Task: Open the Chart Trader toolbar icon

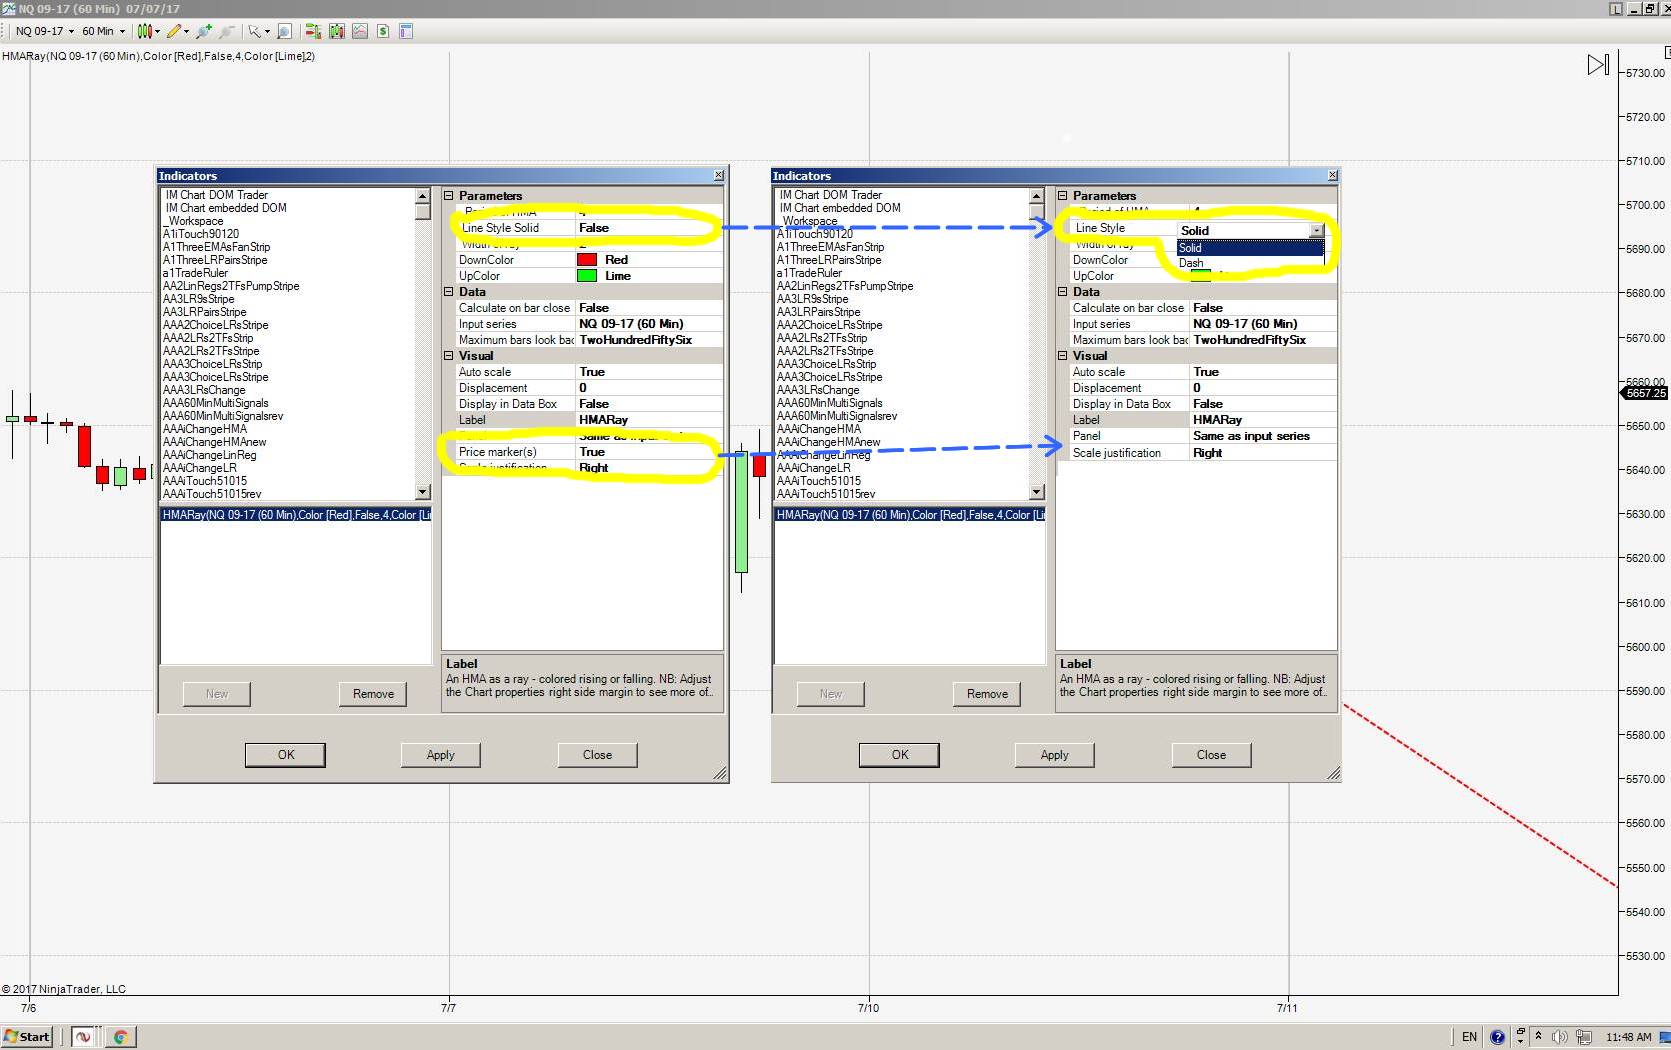Action: [313, 31]
